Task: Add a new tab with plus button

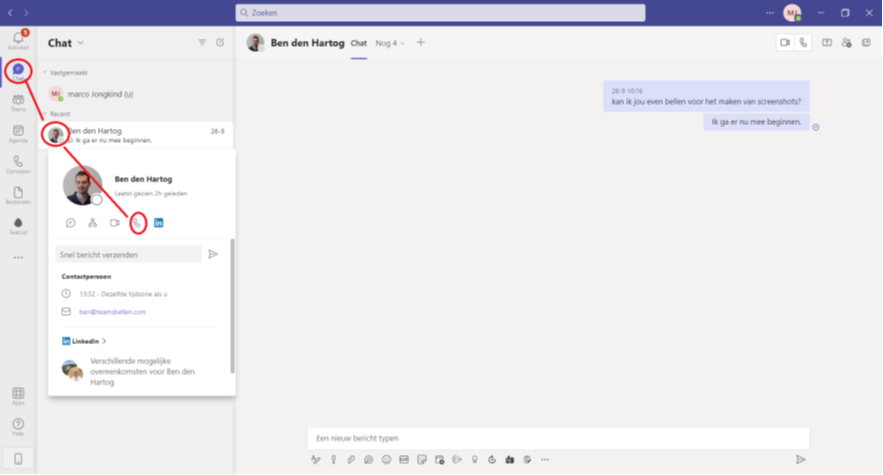Action: click(420, 43)
